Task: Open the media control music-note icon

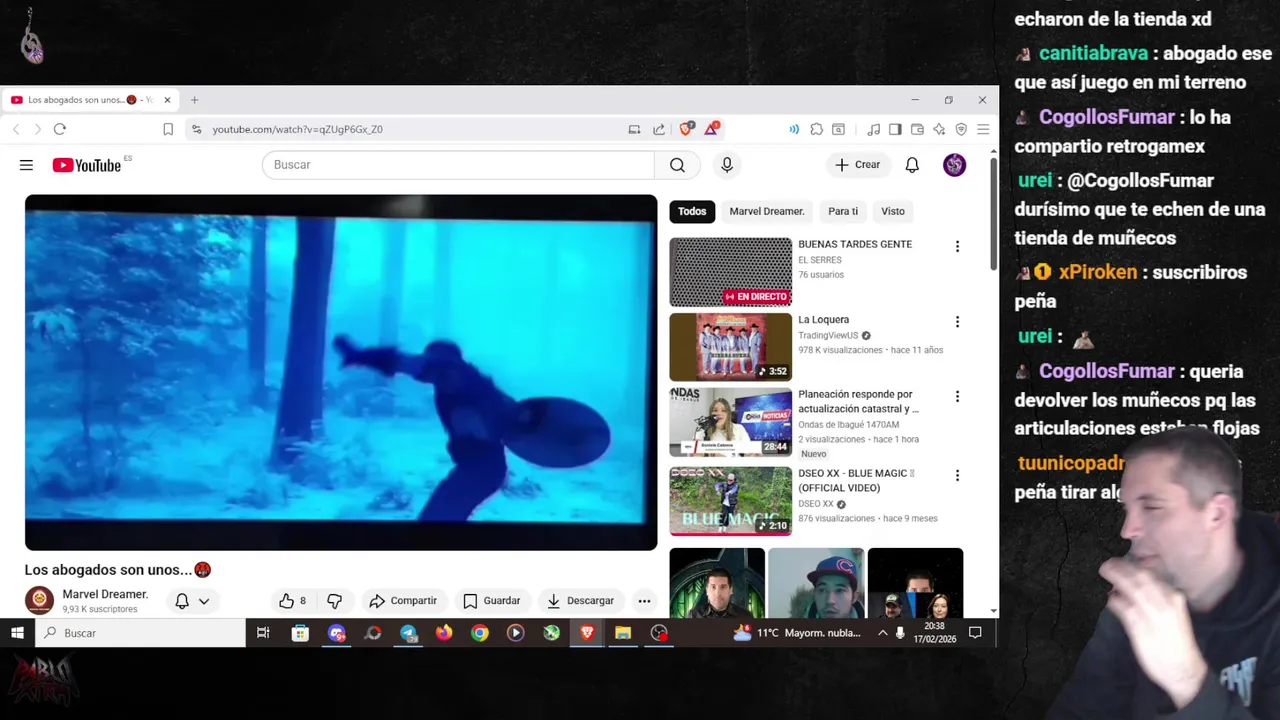Action: (x=873, y=129)
